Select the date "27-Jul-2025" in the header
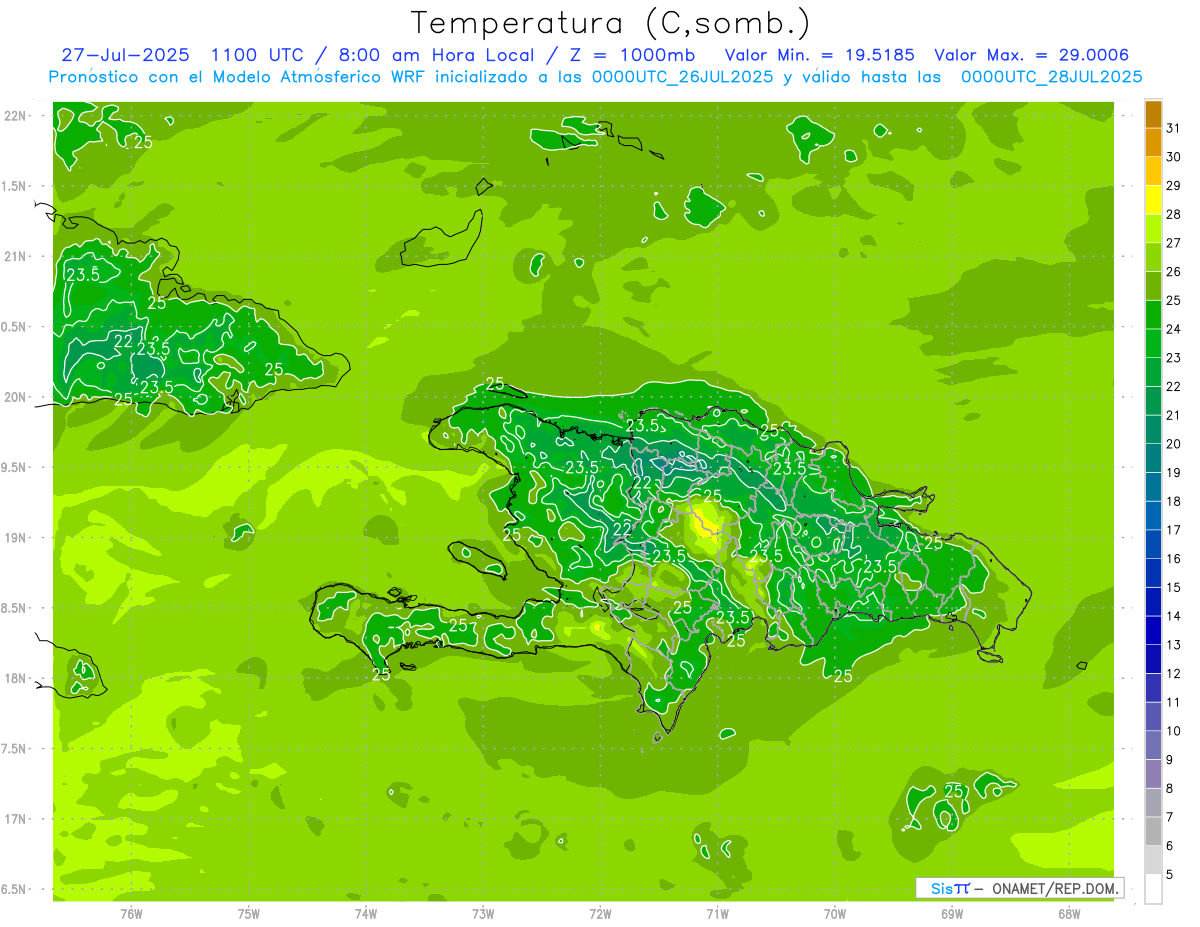 pyautogui.click(x=126, y=55)
